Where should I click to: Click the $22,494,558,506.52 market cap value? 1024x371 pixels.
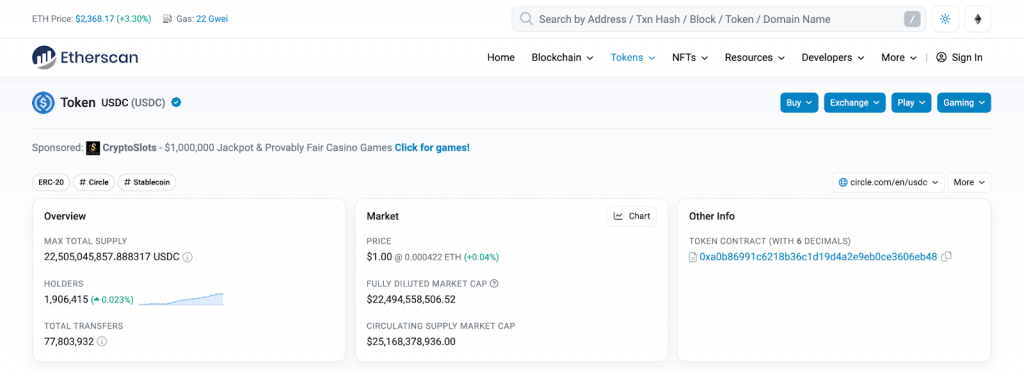tap(411, 300)
